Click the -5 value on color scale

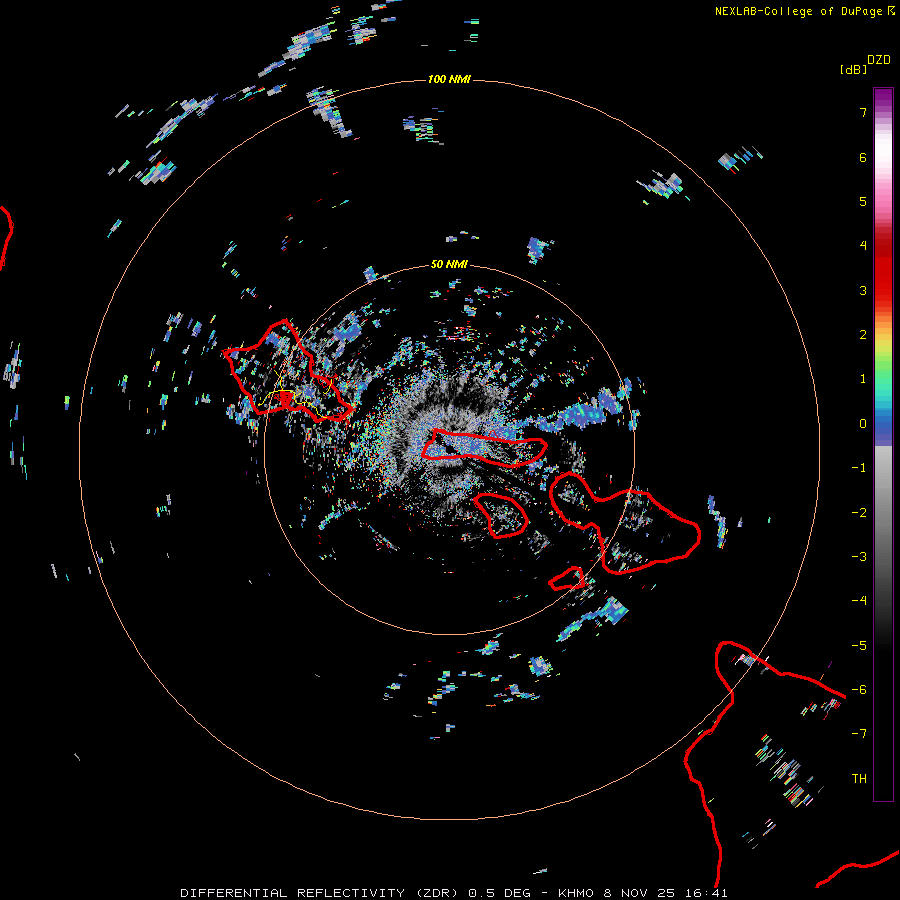(x=859, y=646)
